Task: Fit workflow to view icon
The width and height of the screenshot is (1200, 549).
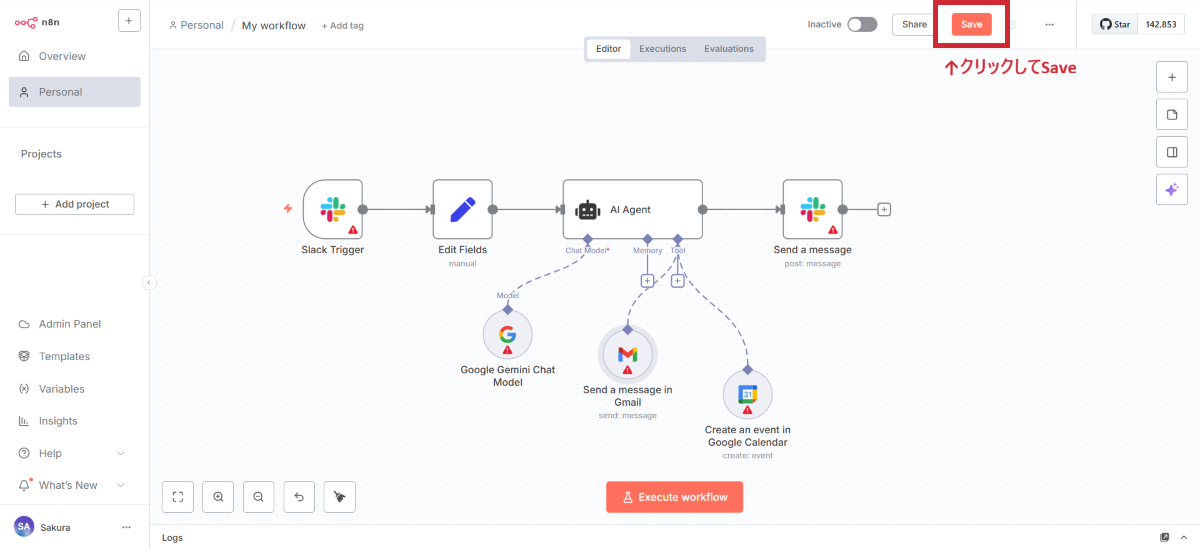Action: pos(177,496)
